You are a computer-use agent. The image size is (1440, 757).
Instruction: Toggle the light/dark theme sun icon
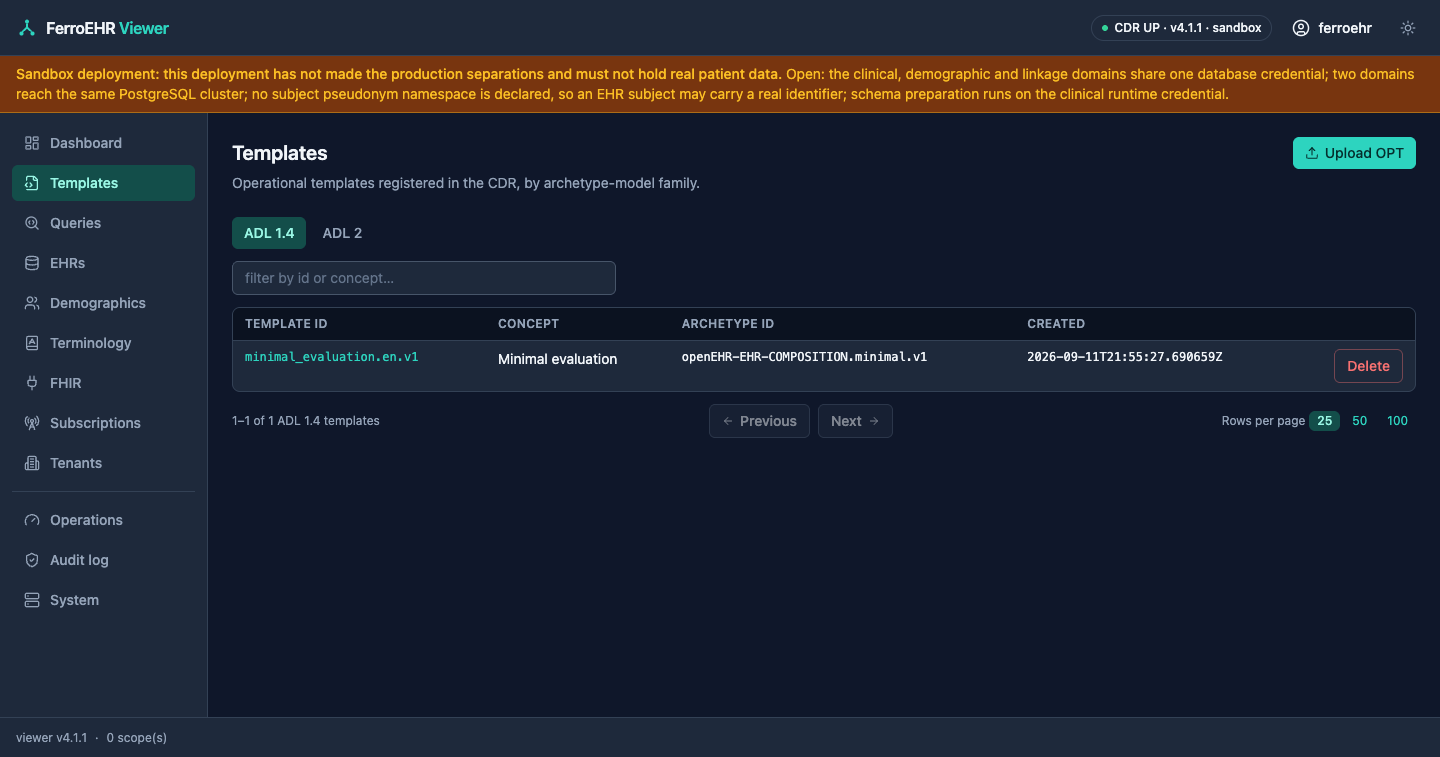1408,28
